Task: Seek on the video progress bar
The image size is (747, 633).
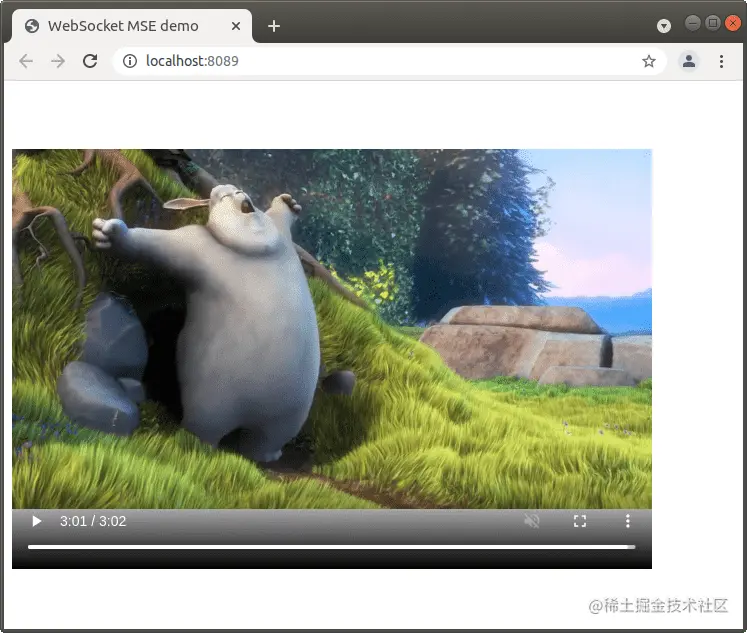Action: (x=332, y=547)
